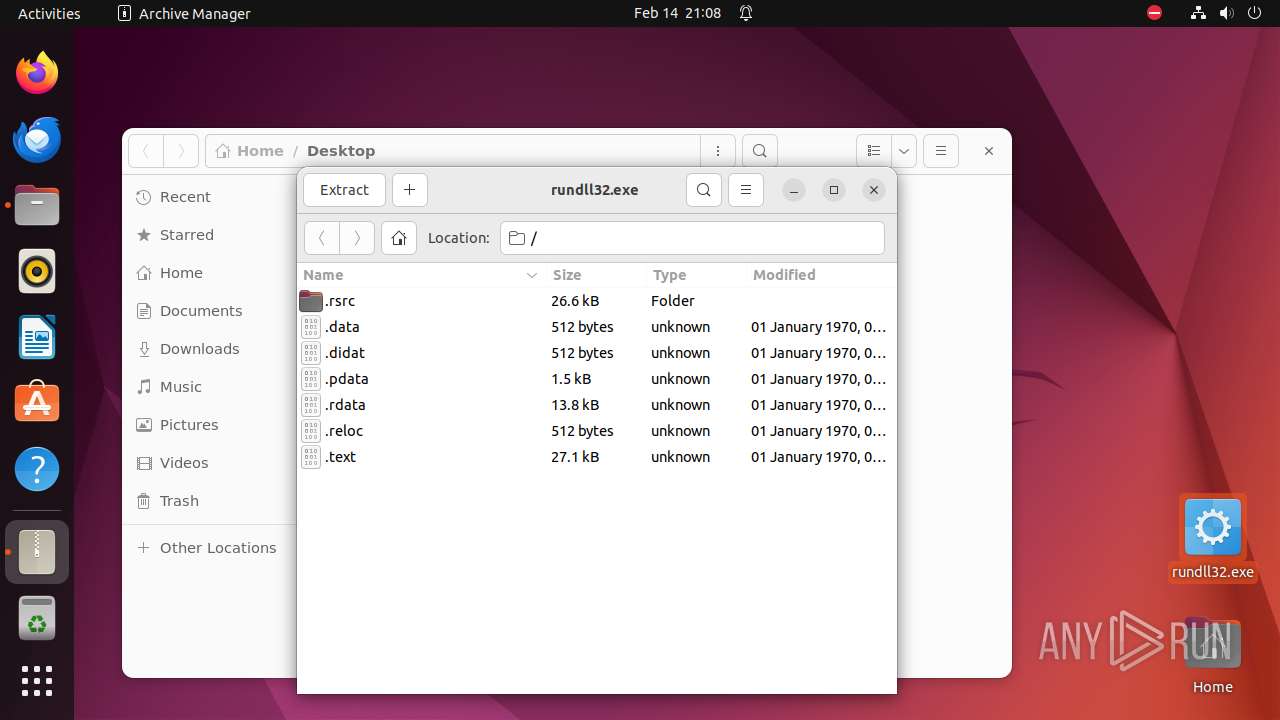Launch LibreOffice Writer from the dock

pos(37,337)
